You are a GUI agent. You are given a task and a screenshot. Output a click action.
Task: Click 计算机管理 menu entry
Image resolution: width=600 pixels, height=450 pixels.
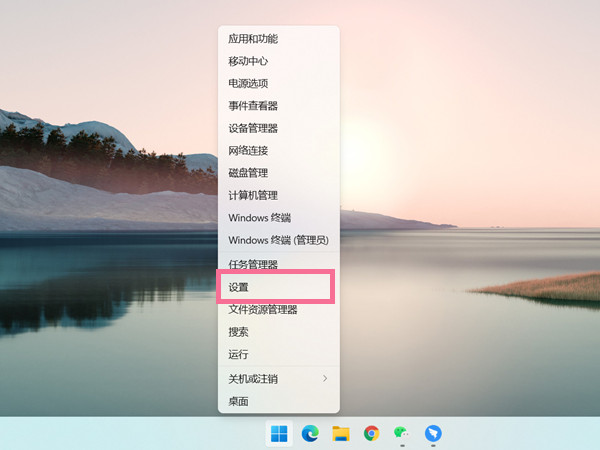[x=252, y=196]
